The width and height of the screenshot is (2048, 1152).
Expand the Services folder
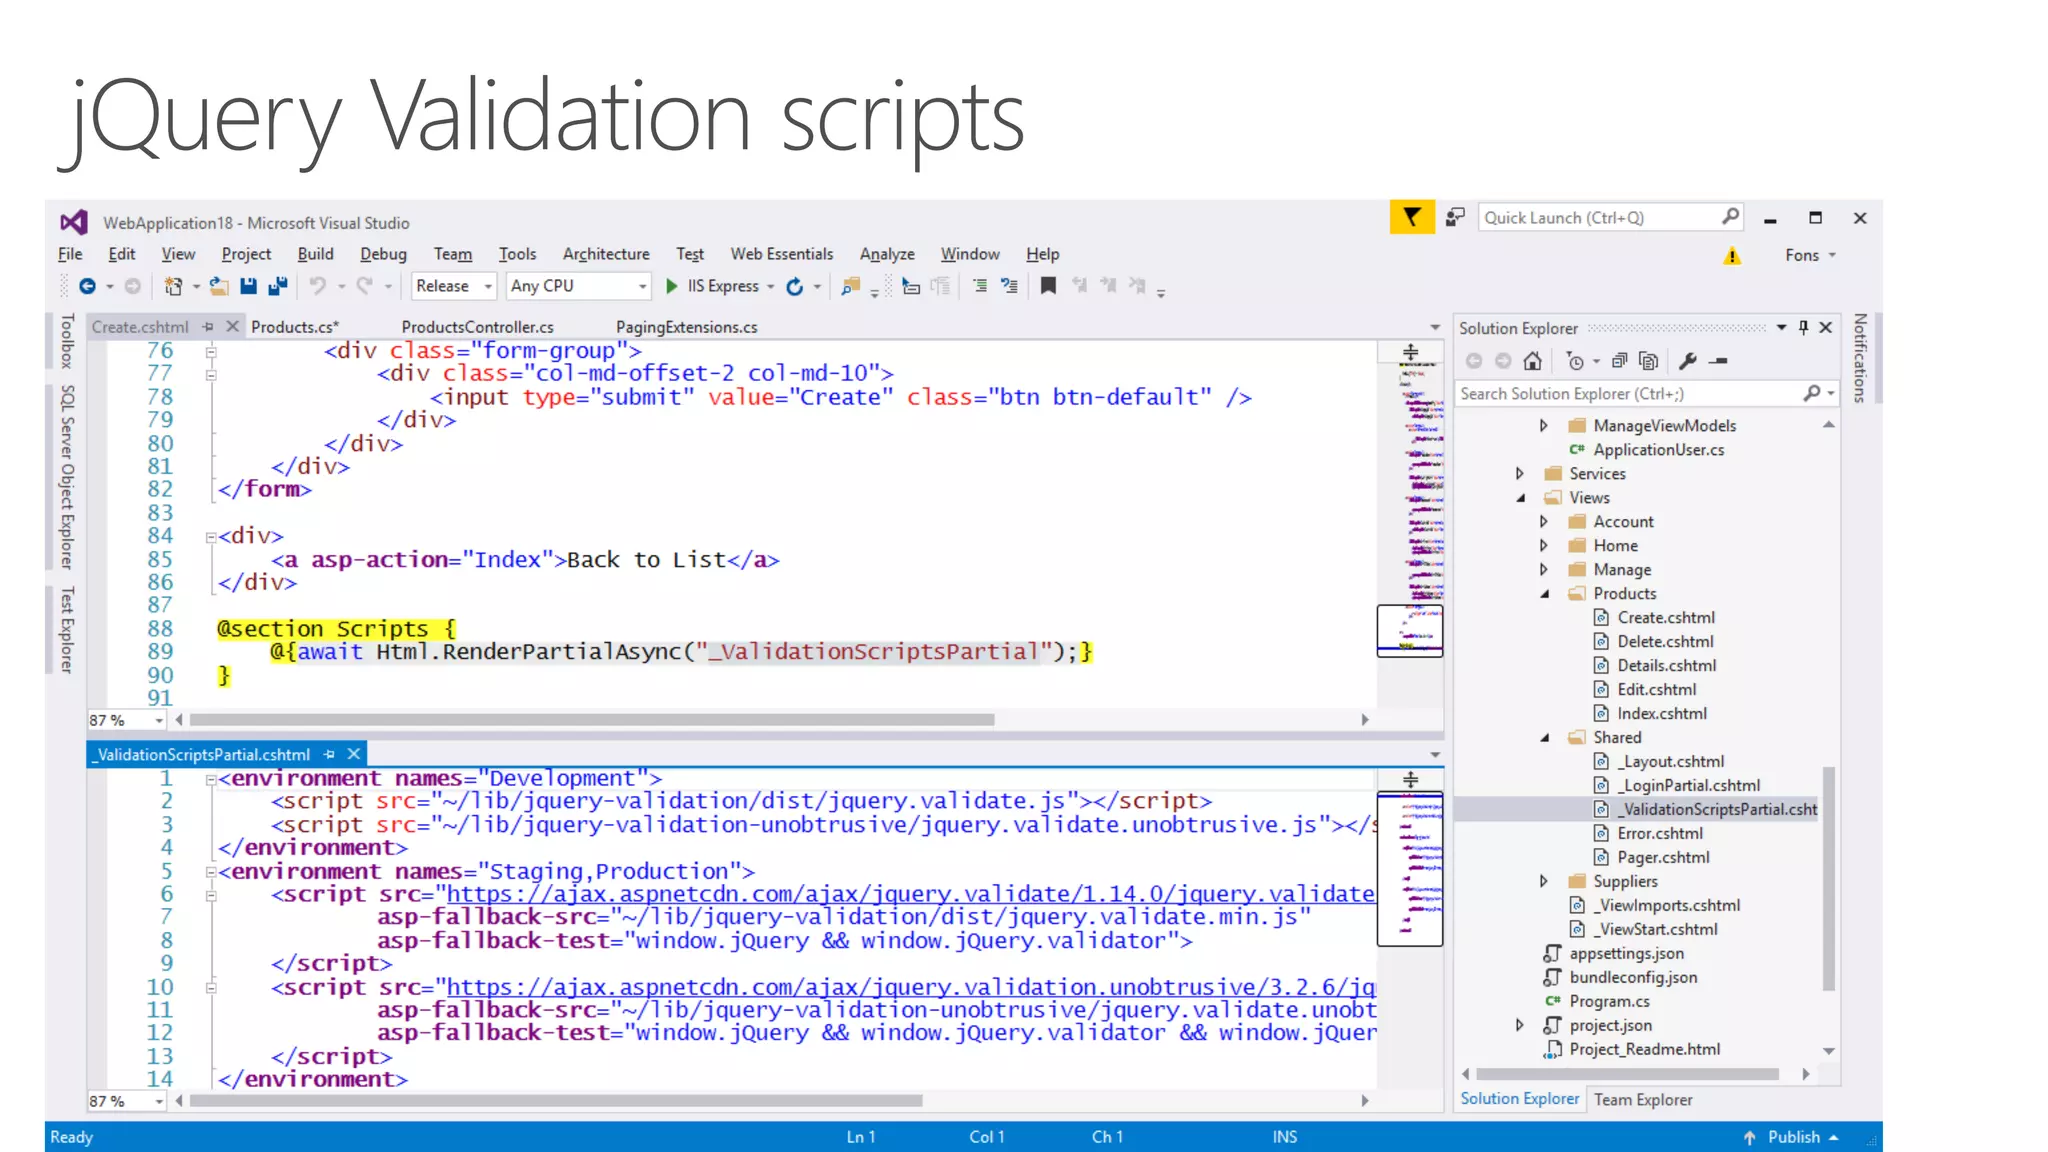click(1520, 474)
